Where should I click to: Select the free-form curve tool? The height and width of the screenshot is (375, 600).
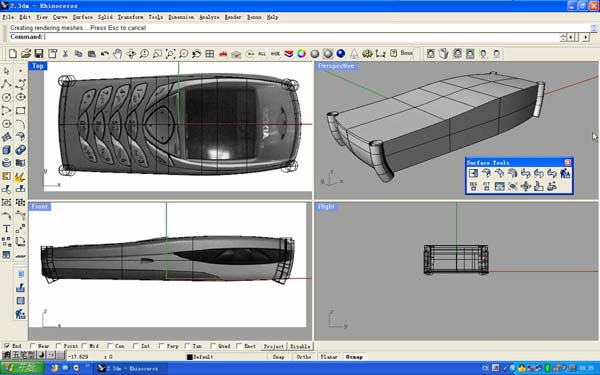[x=20, y=84]
